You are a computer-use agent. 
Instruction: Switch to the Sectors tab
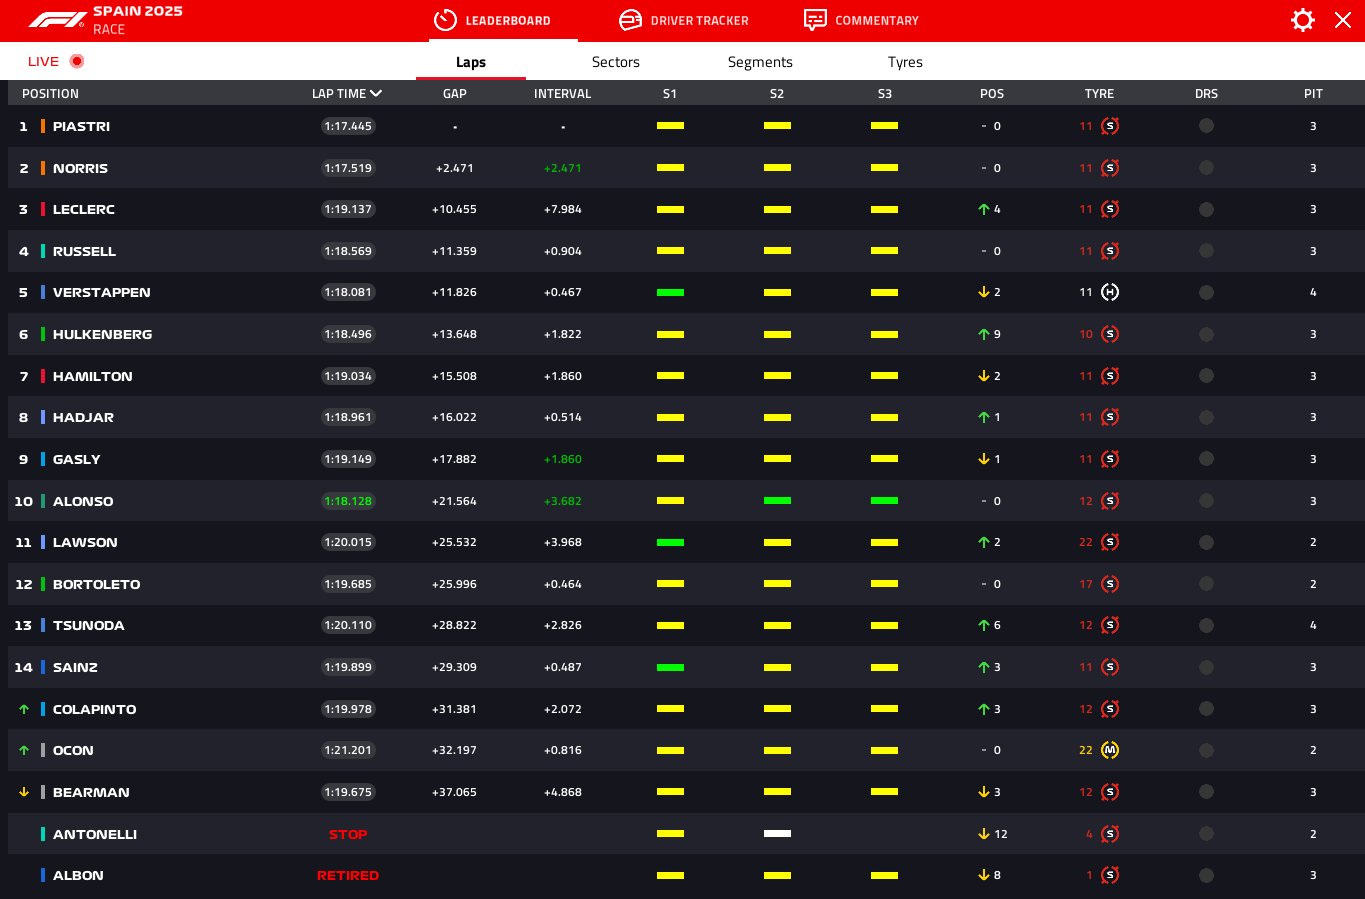[x=616, y=62]
